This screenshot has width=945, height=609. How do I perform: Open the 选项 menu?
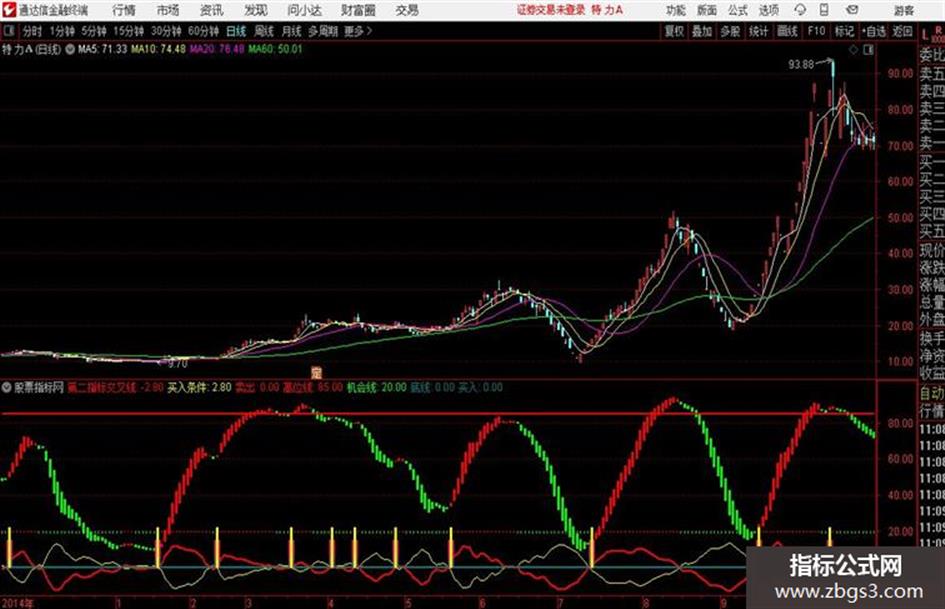[768, 10]
